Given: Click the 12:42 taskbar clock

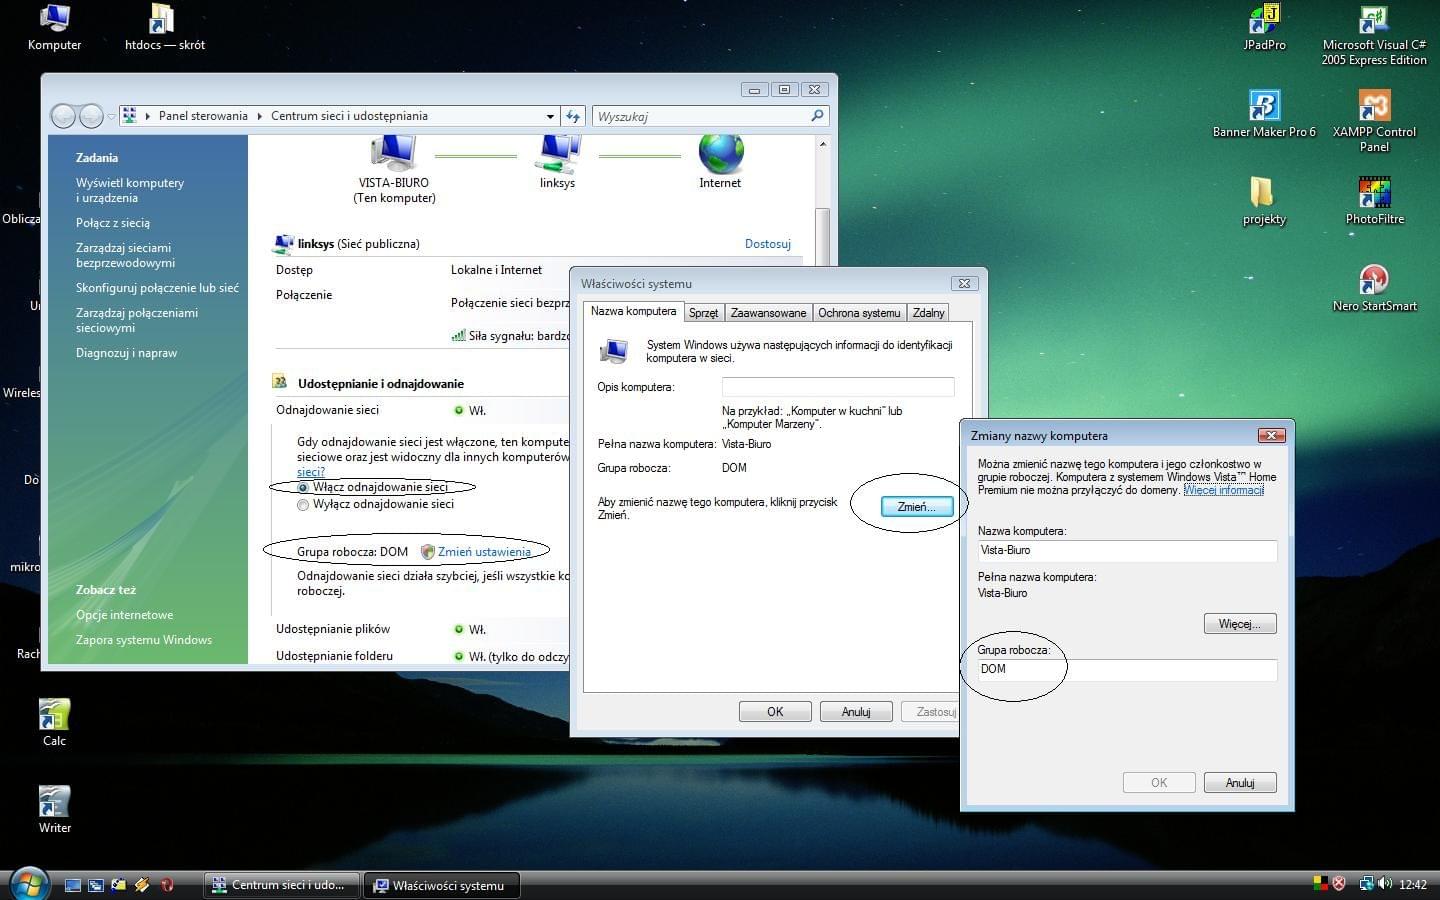Looking at the screenshot, I should point(1413,885).
